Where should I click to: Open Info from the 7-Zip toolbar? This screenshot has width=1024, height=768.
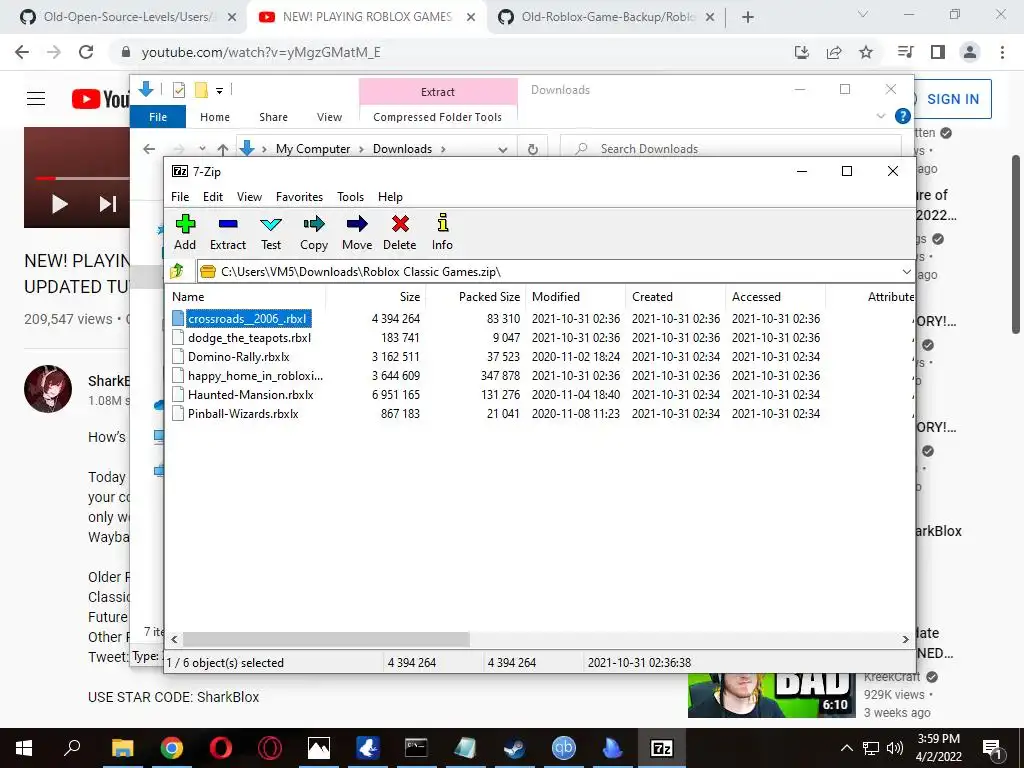pyautogui.click(x=442, y=232)
